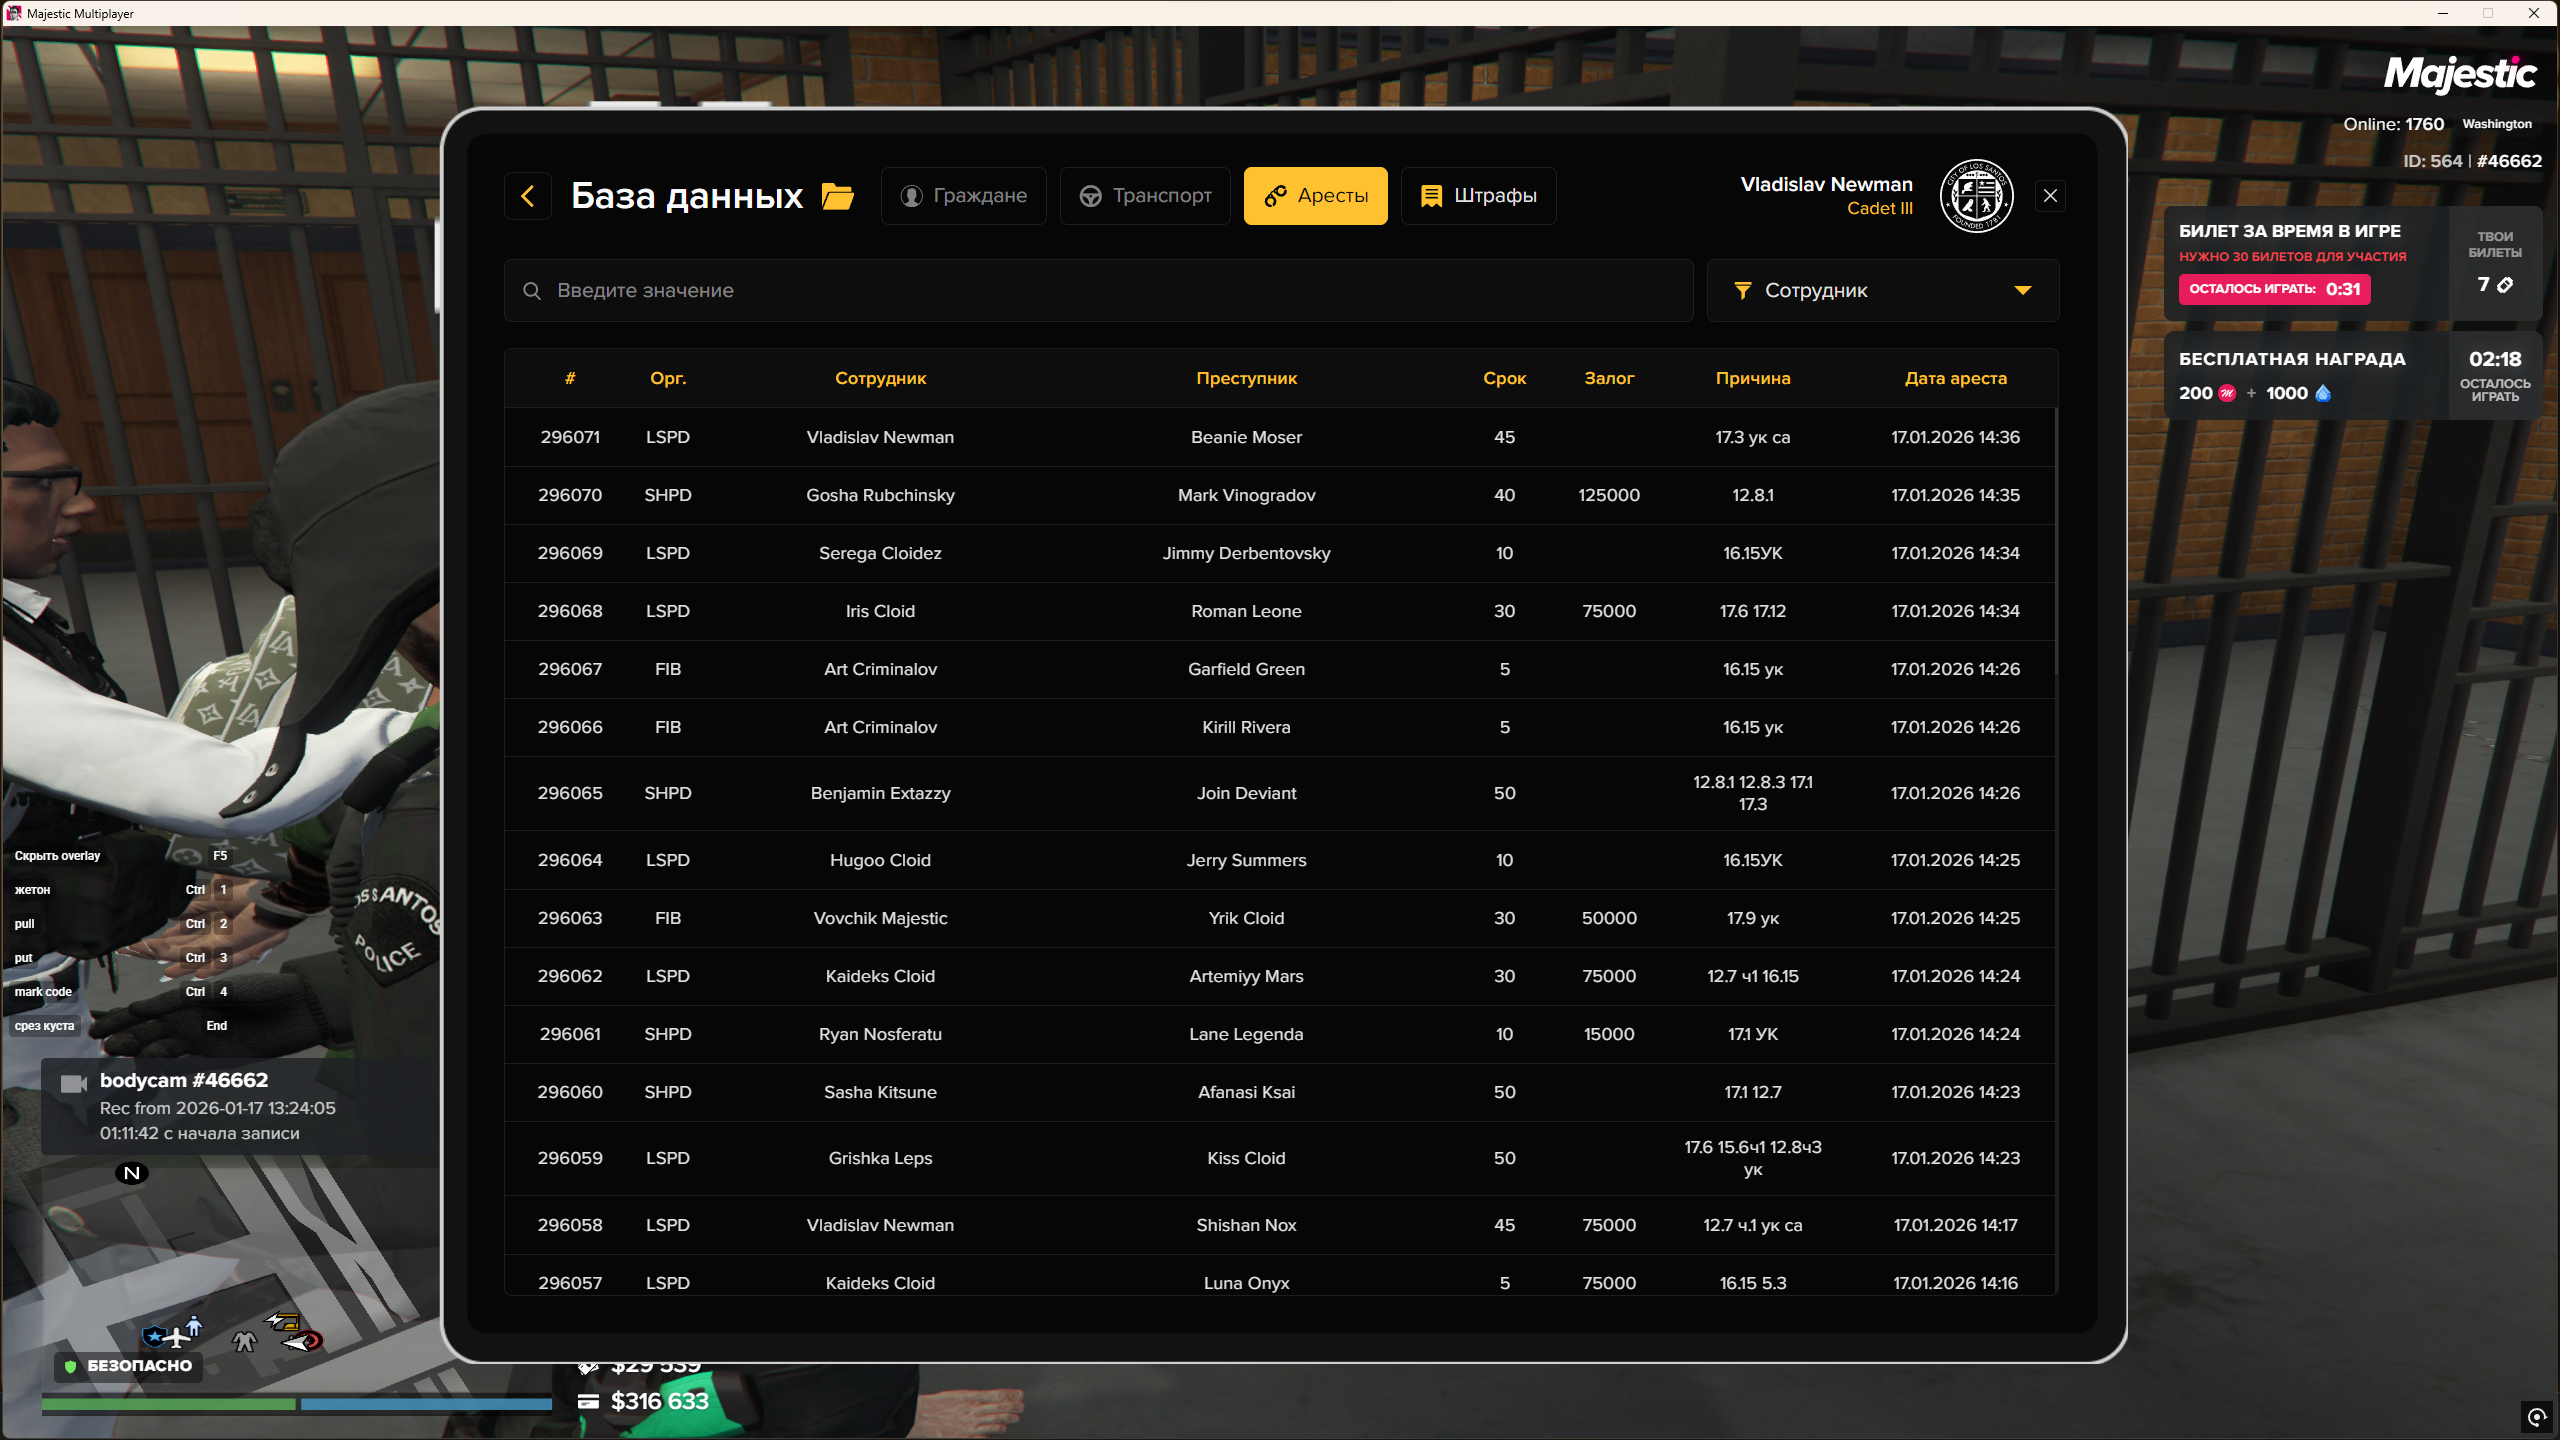Click the folder icon beside База данных
2560x1440 pixels.
point(837,196)
